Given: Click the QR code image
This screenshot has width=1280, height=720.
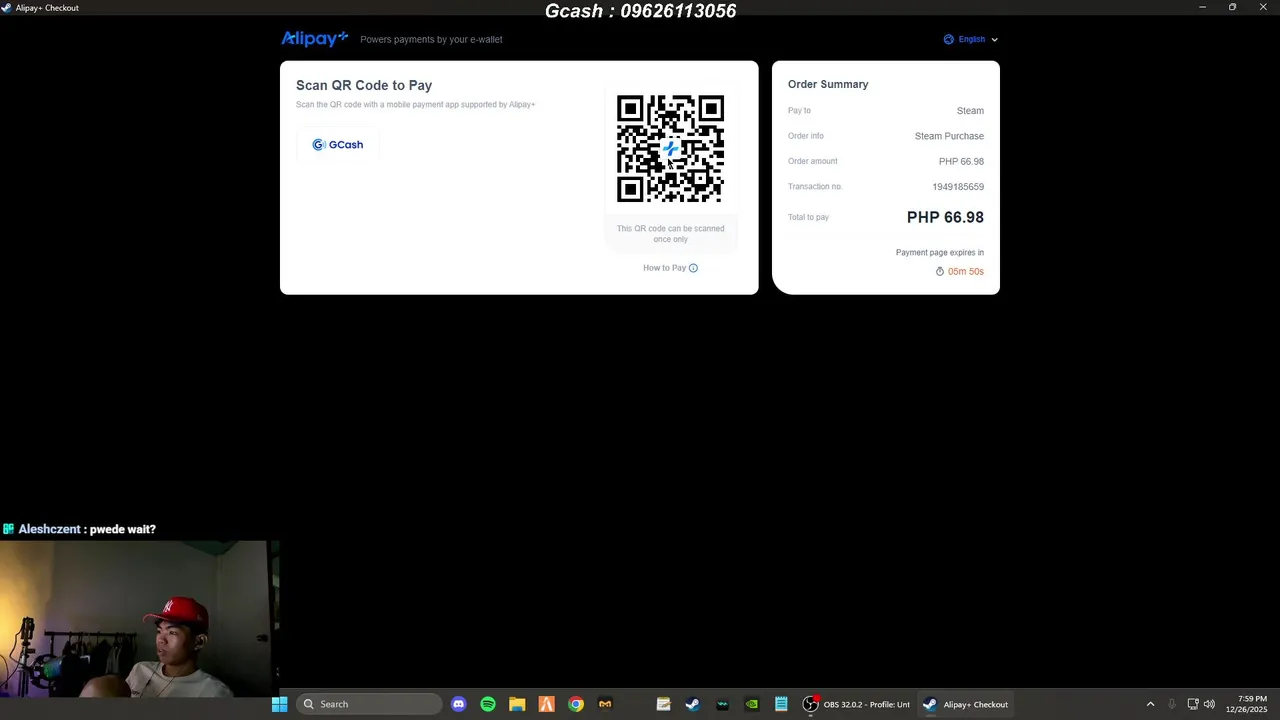Looking at the screenshot, I should point(670,149).
